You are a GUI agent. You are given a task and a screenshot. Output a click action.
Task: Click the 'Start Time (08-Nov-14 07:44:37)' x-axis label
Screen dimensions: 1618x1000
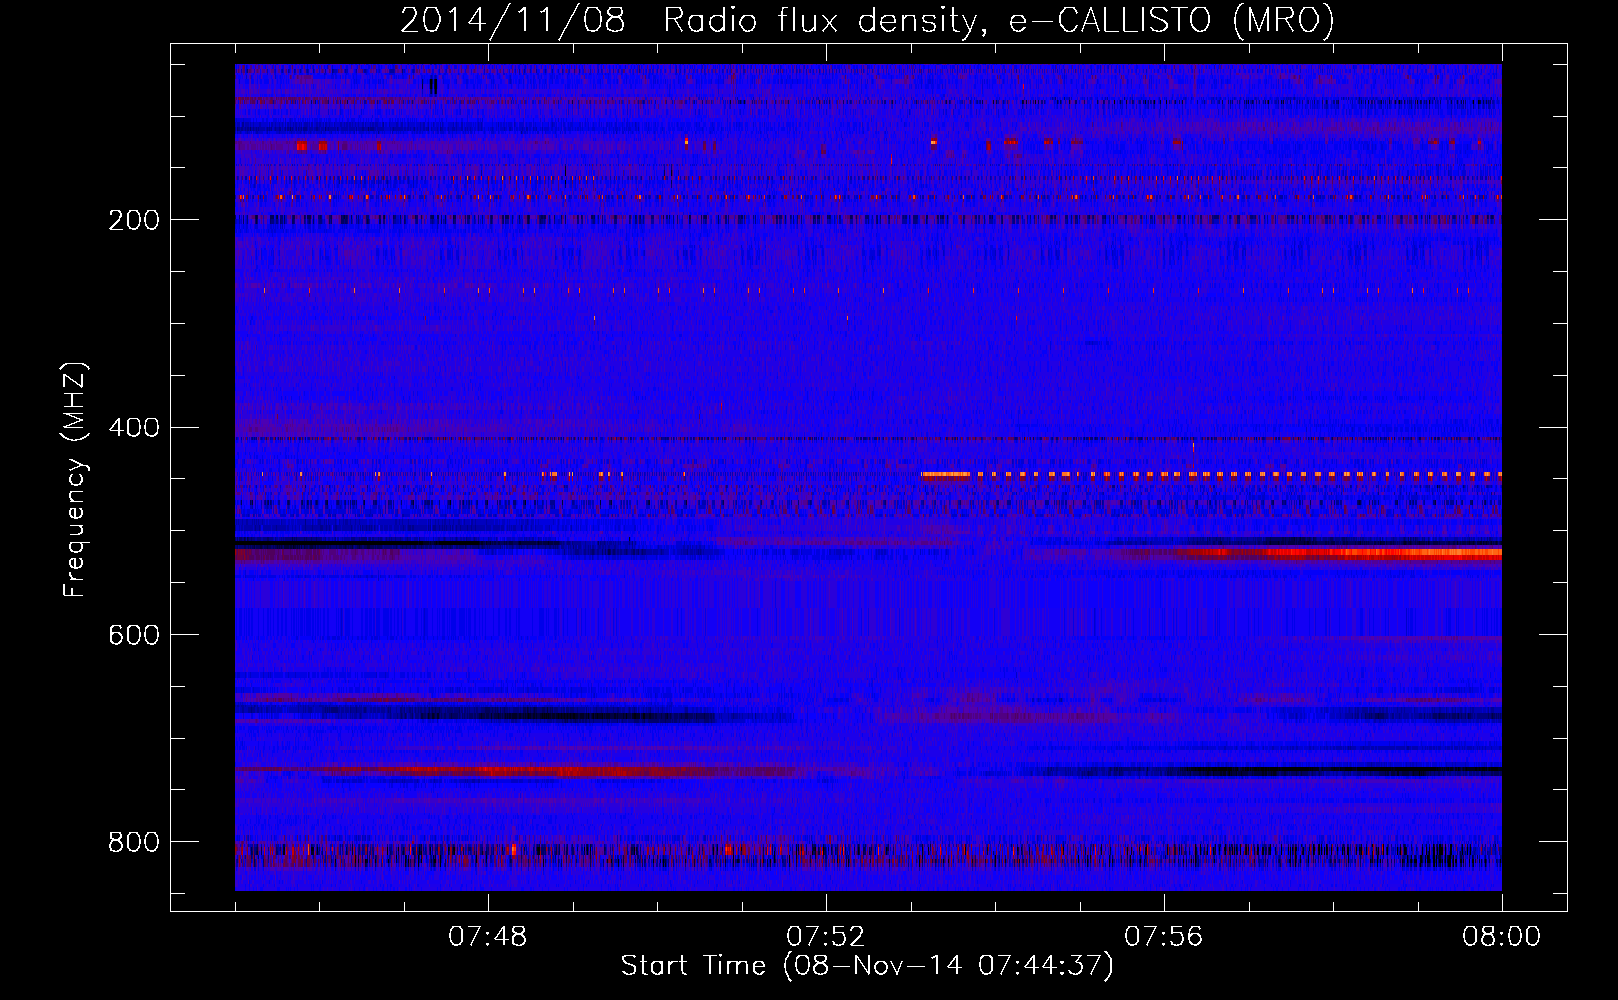pos(867,966)
